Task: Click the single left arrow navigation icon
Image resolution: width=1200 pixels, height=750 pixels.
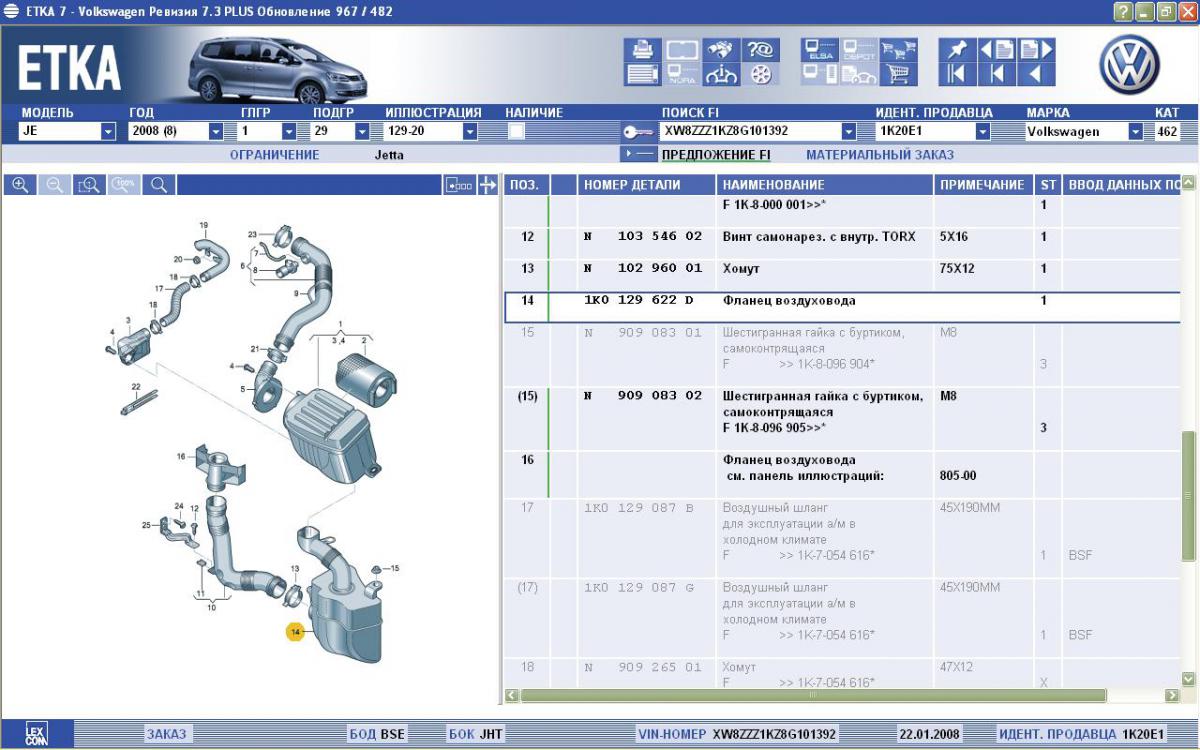Action: pyautogui.click(x=1036, y=74)
